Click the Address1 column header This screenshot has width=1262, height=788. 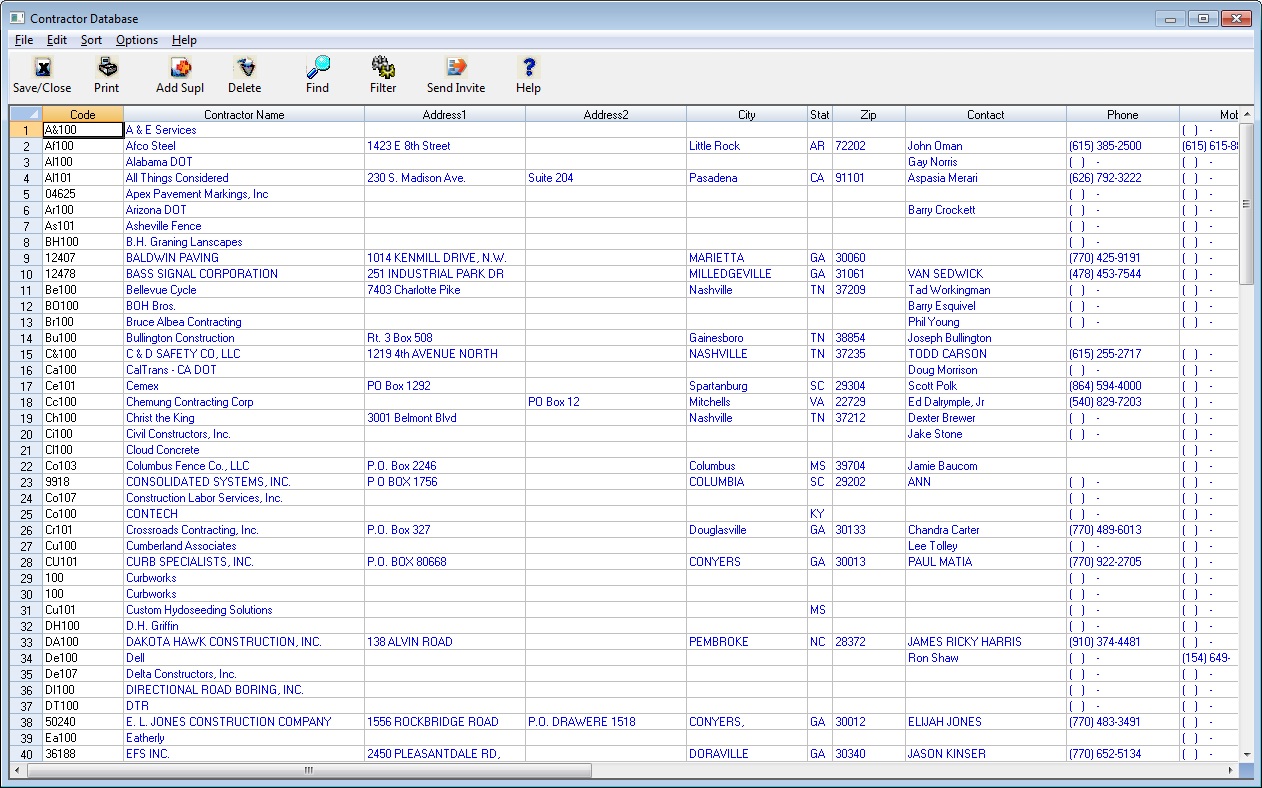445,114
